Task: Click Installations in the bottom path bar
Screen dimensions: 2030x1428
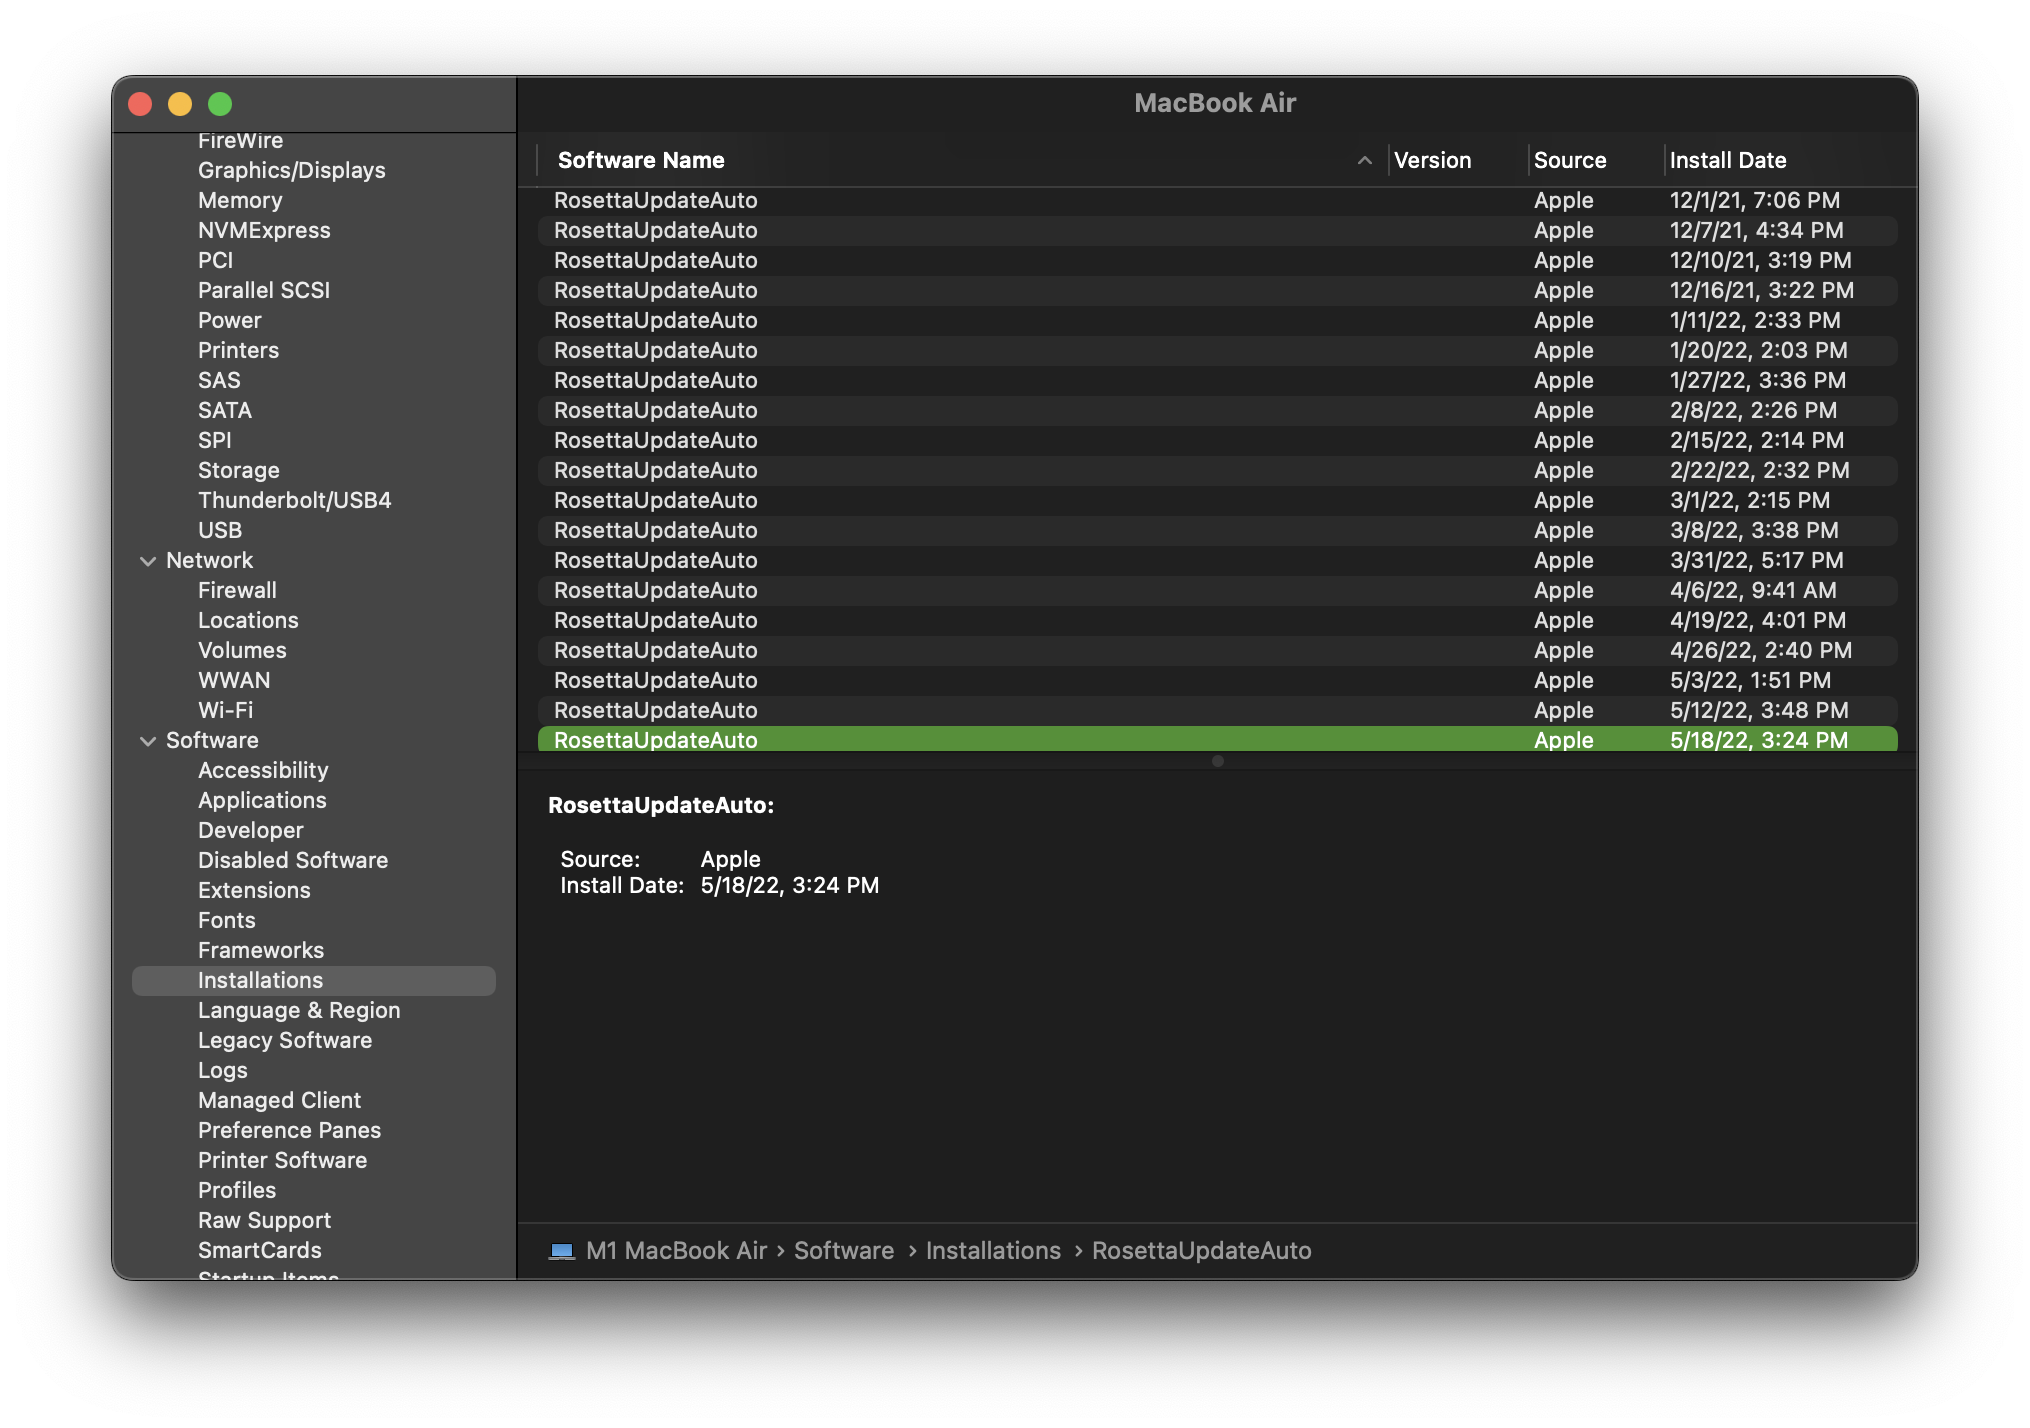Action: point(992,1251)
